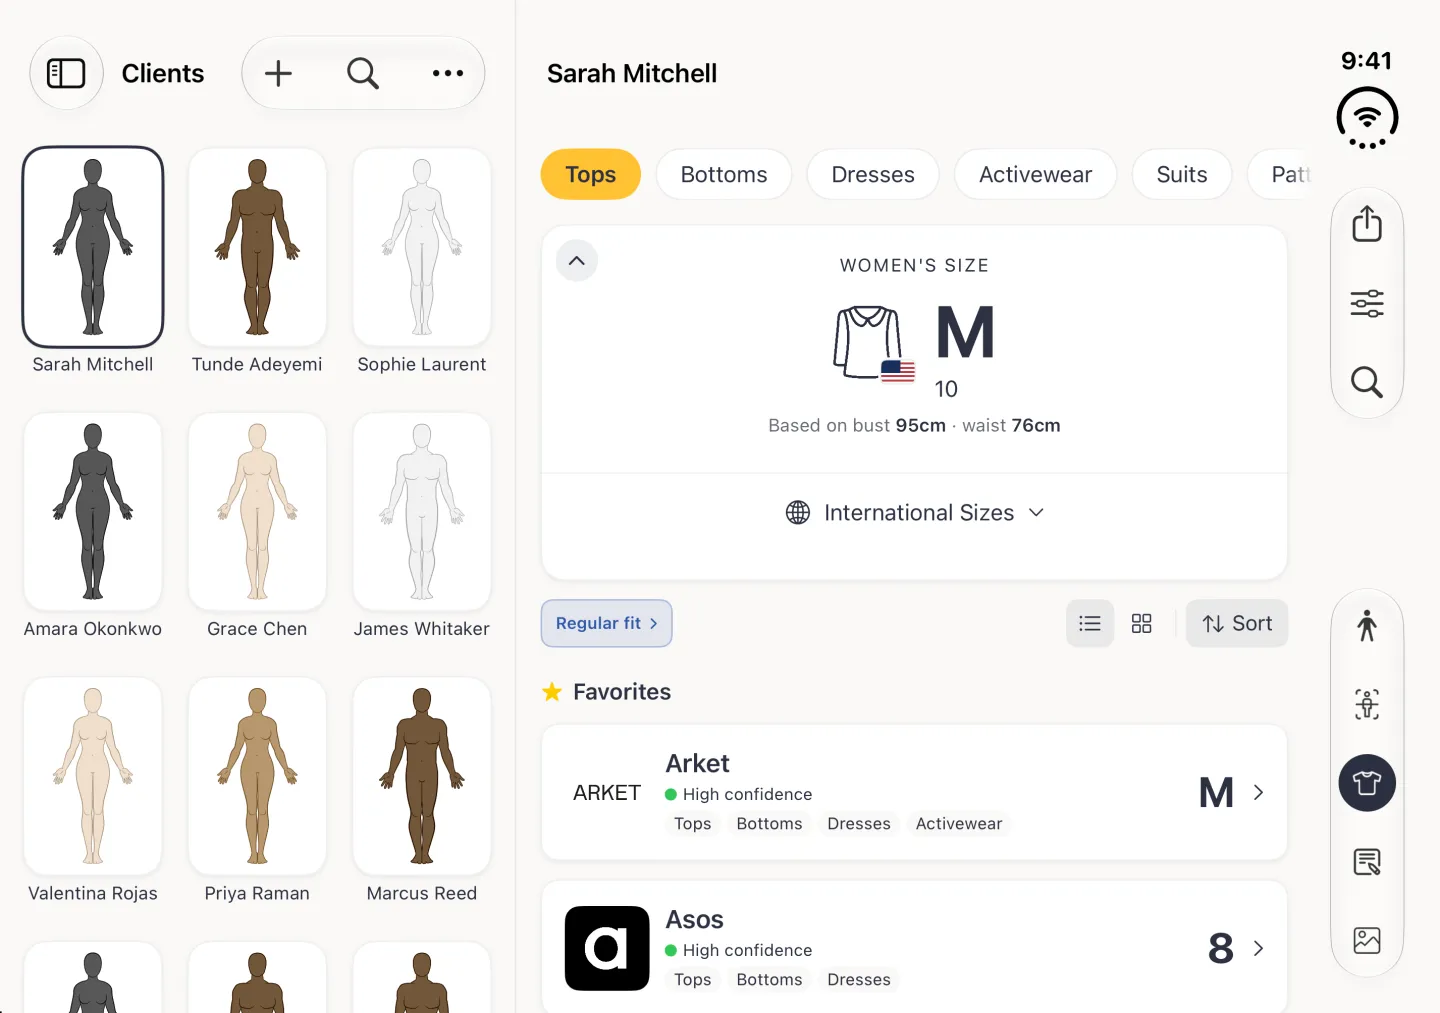
Task: Select client James Whitaker thumbnail
Action: coord(422,511)
